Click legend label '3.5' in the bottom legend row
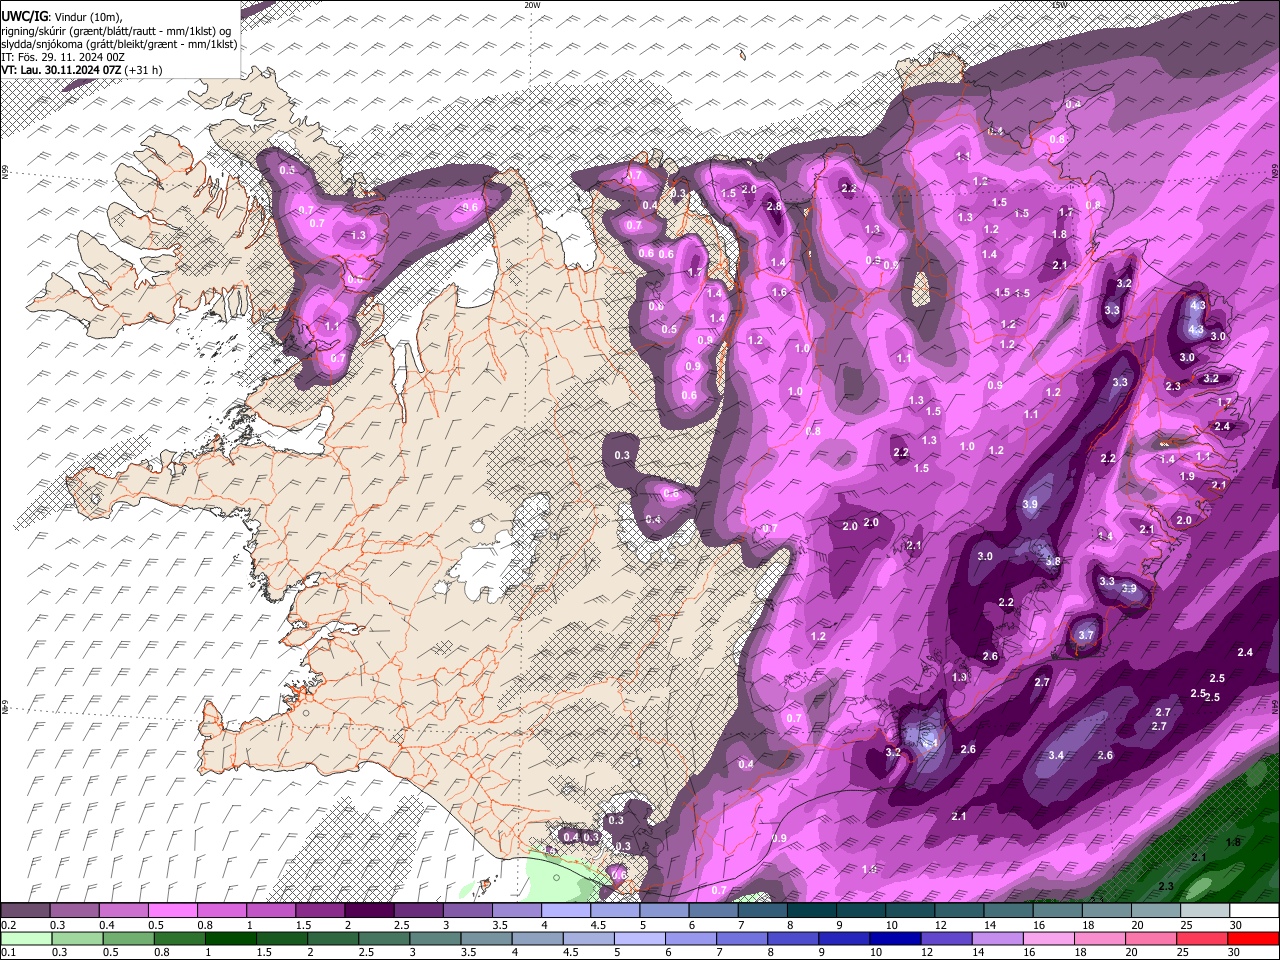Viewport: 1280px width, 960px height. click(469, 952)
